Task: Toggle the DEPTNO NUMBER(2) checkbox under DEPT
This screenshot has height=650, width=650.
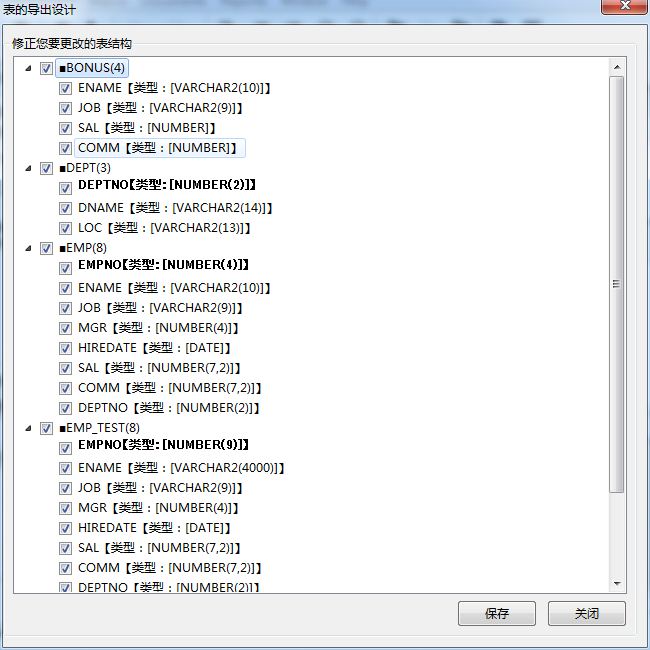Action: 65,188
